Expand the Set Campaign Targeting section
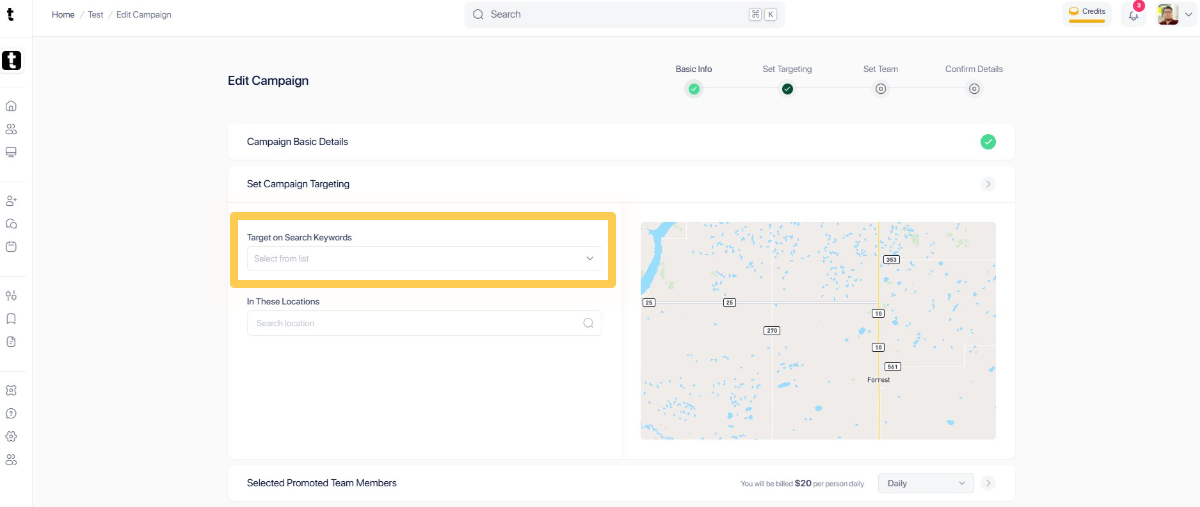 [988, 184]
